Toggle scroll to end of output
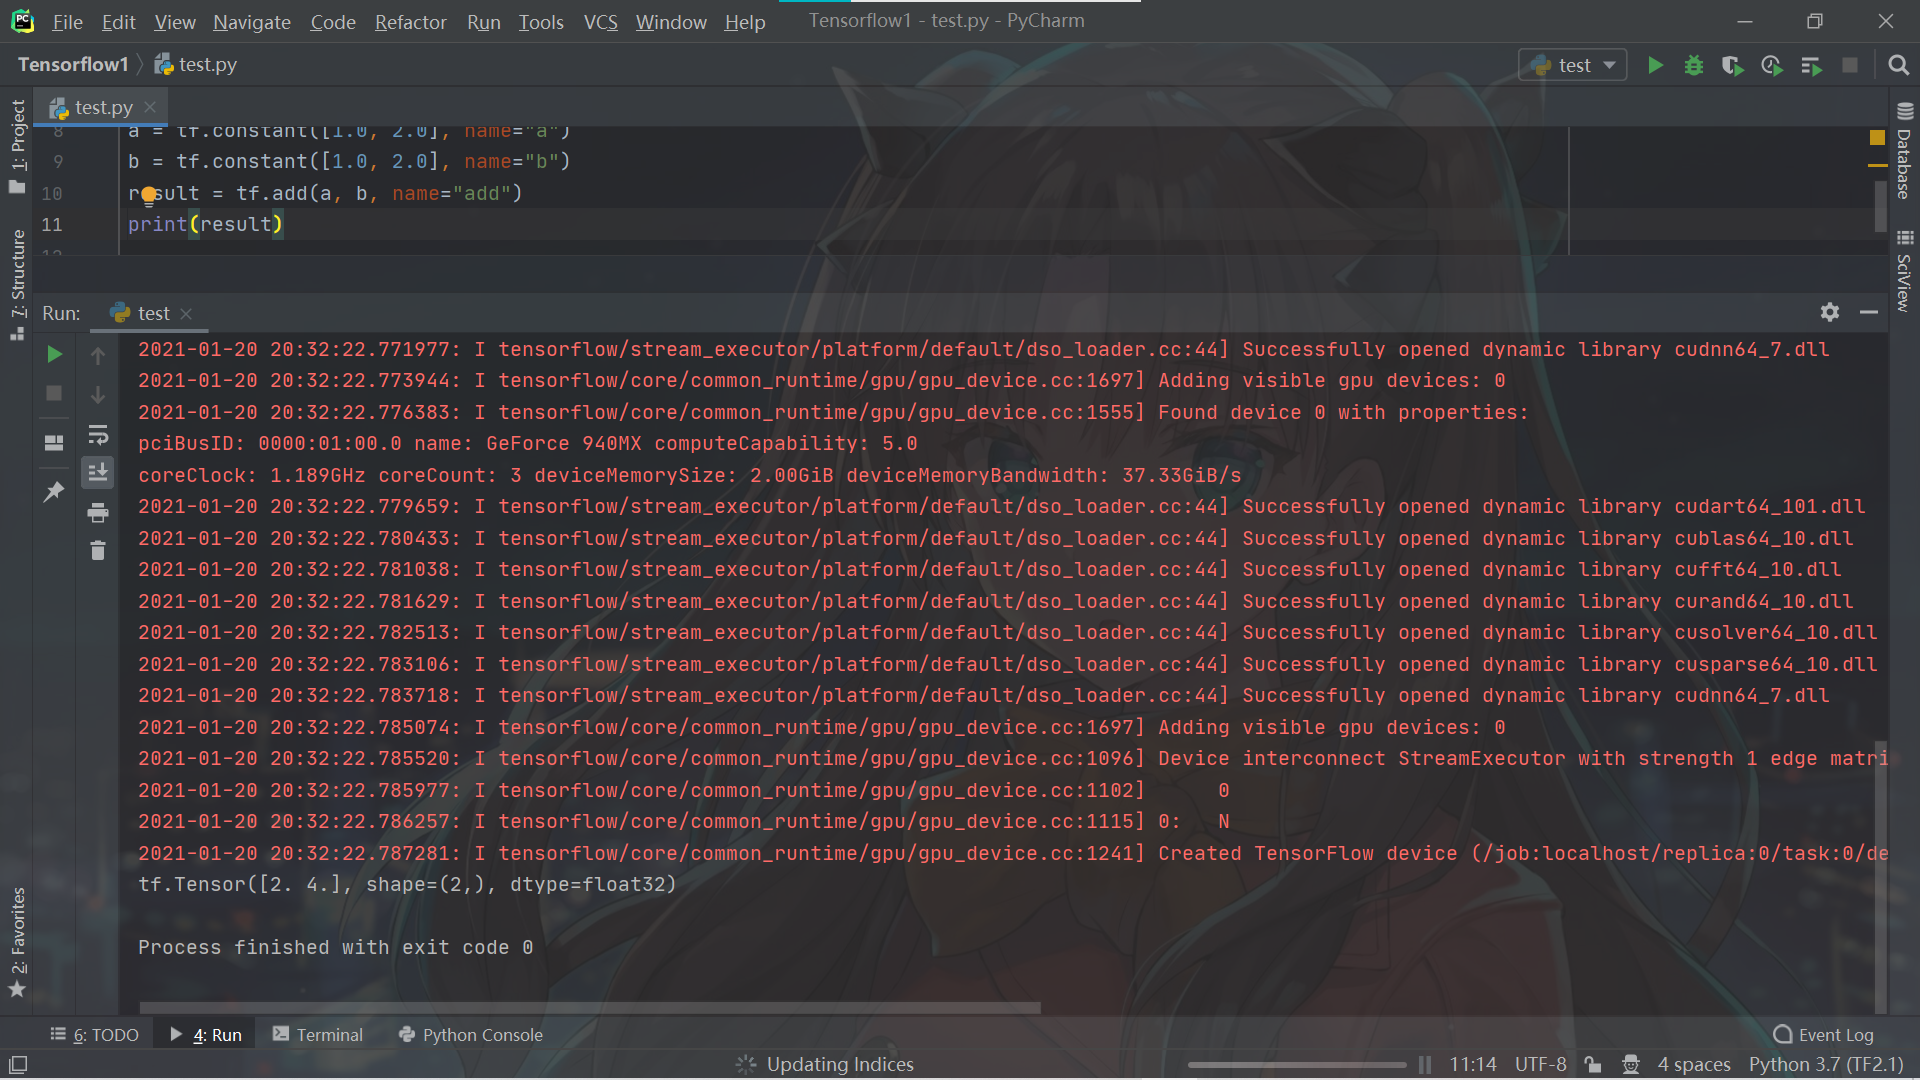 (x=98, y=473)
